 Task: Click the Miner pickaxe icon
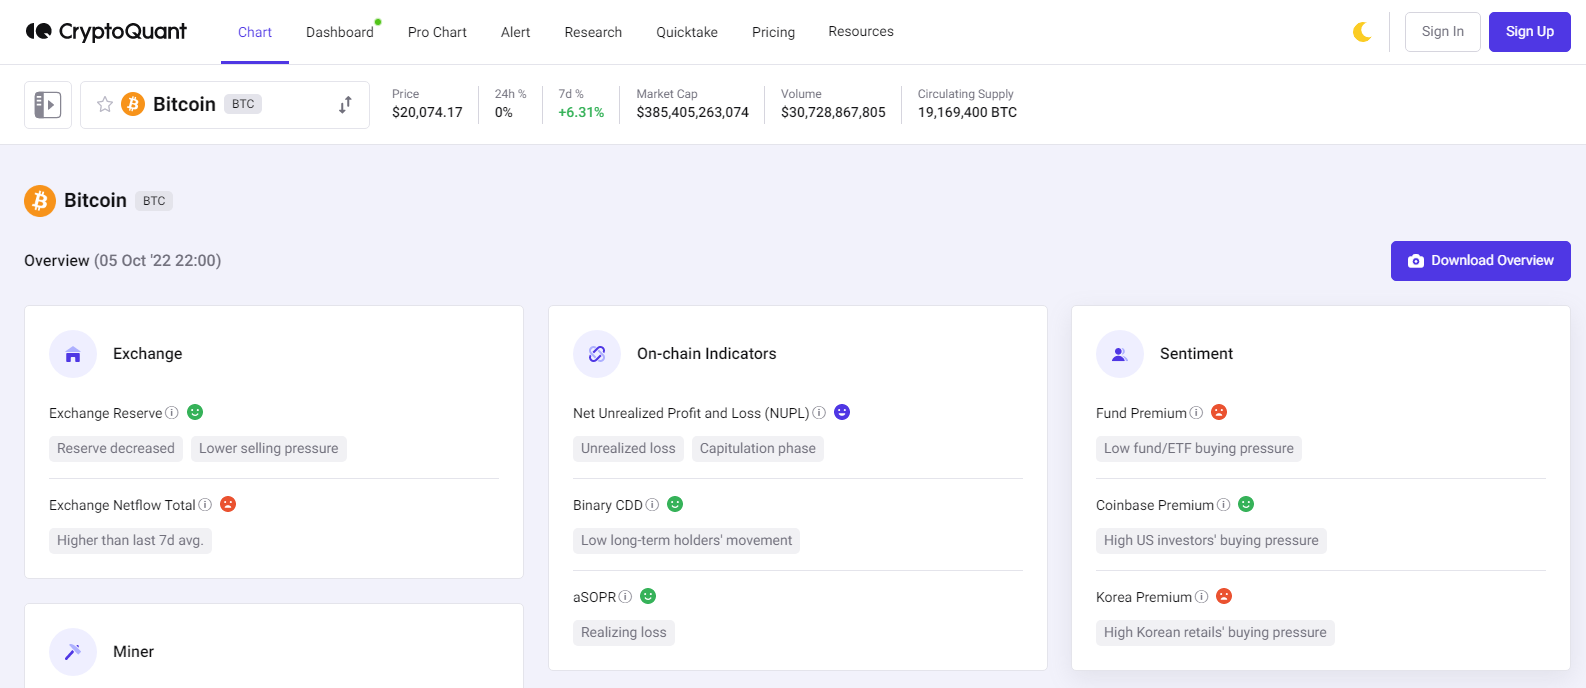click(73, 652)
